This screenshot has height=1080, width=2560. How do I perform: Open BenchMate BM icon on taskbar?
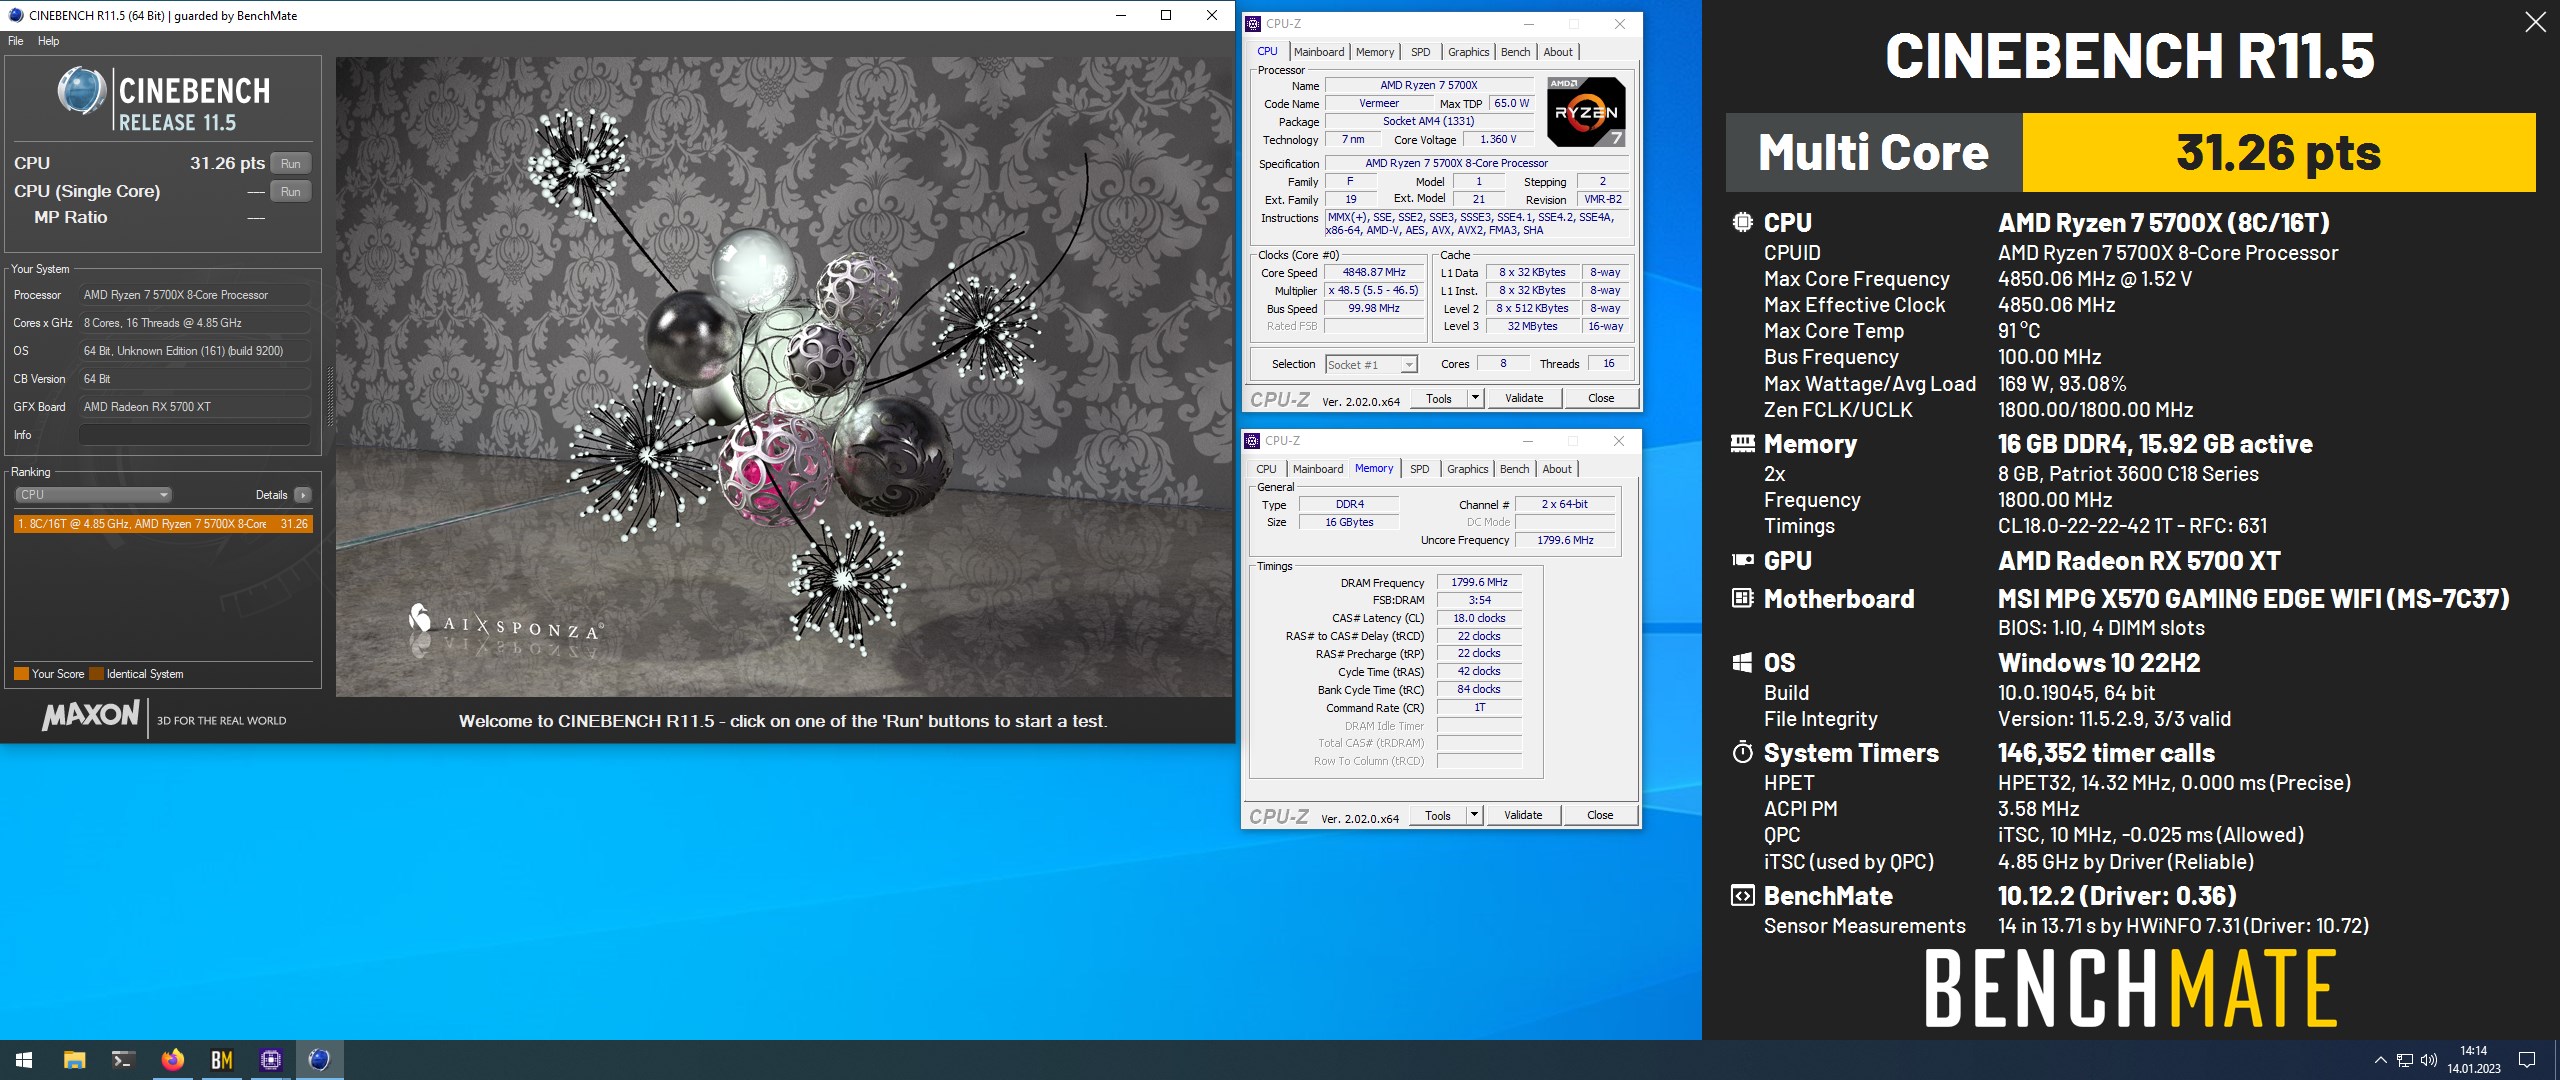(221, 1060)
